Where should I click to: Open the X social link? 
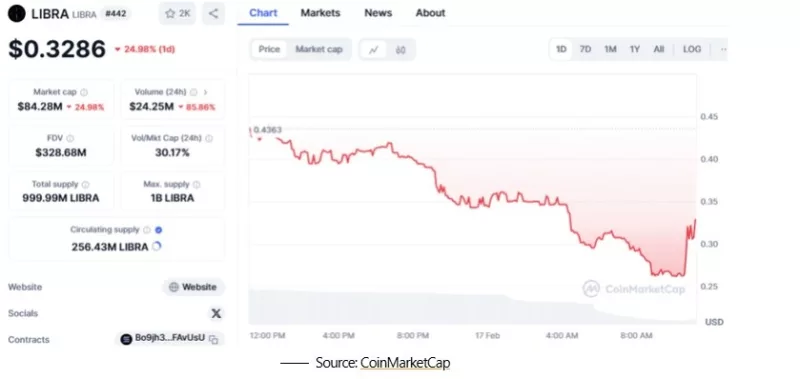(216, 313)
